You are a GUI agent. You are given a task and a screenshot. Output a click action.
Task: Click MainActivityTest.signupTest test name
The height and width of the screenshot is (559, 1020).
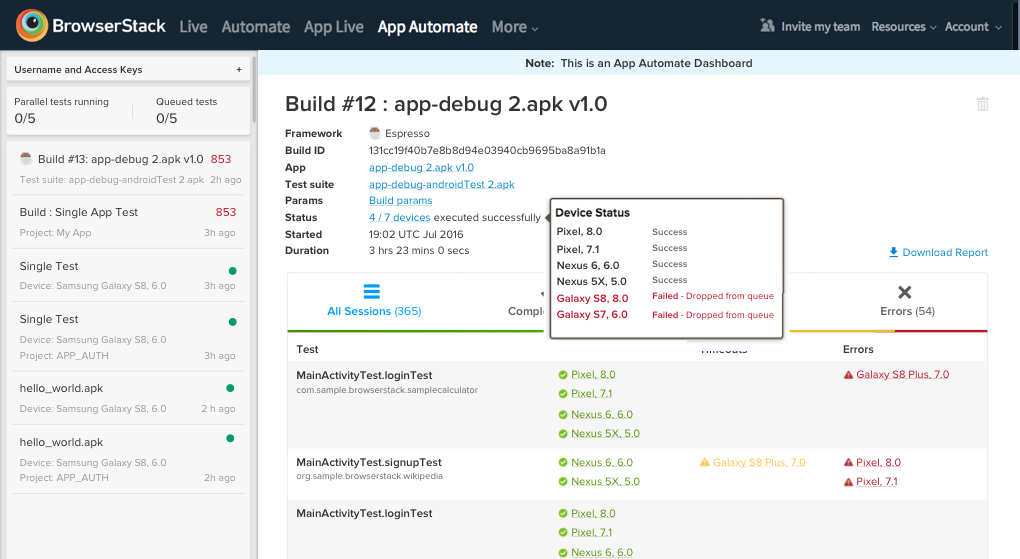(369, 462)
